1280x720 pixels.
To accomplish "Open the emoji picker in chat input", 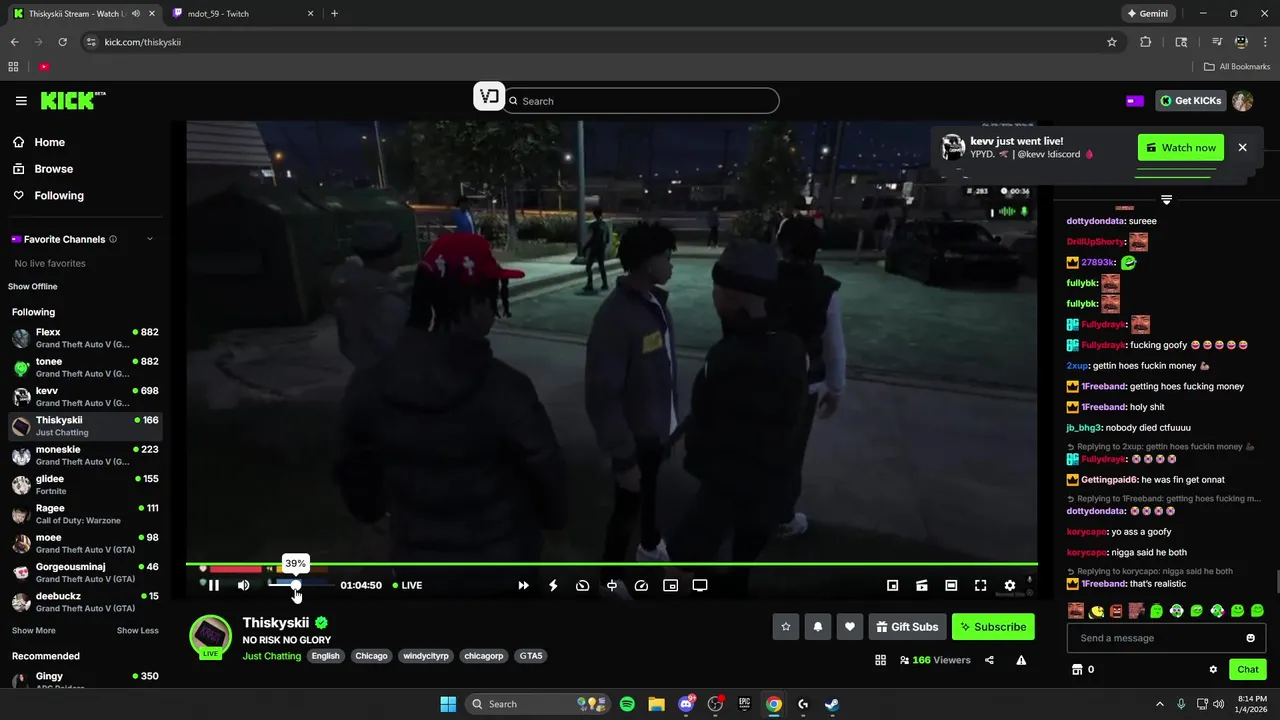I will tap(1250, 638).
